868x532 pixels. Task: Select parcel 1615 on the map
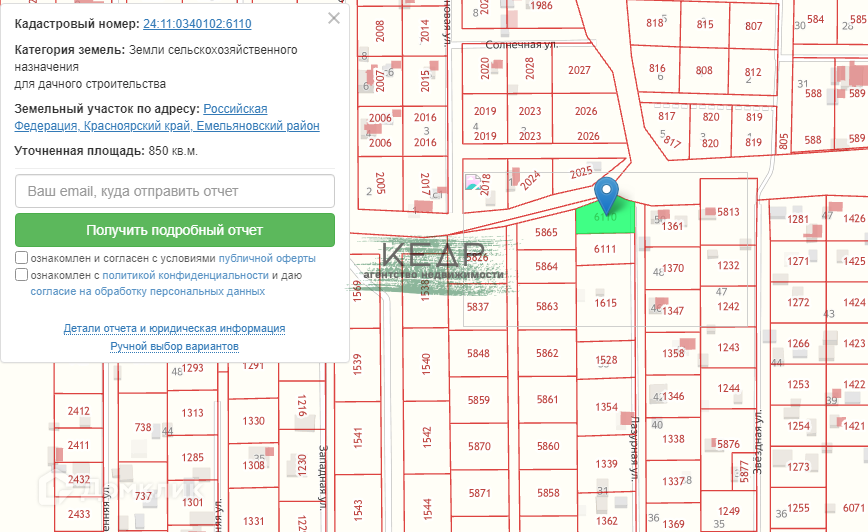point(605,302)
